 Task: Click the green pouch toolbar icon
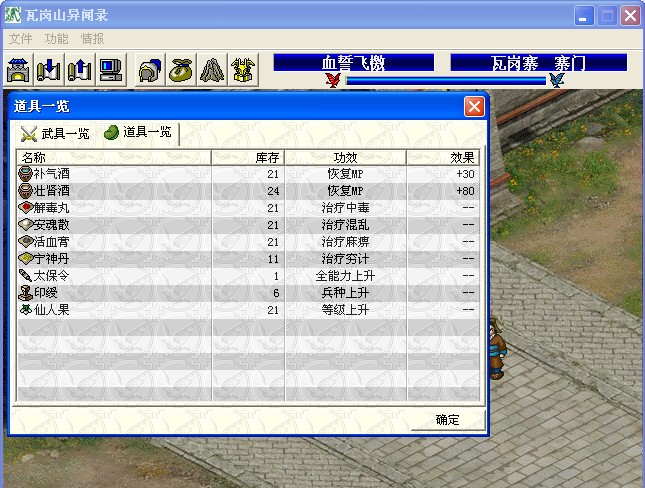point(181,70)
